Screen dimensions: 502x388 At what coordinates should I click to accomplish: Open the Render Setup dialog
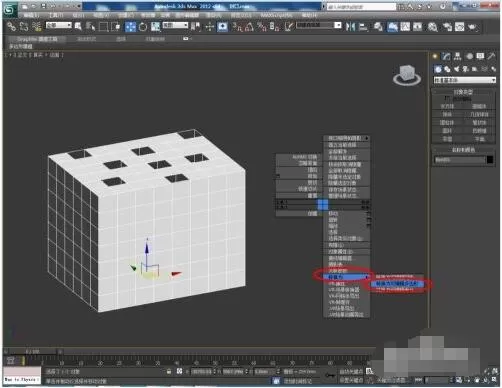[447, 27]
